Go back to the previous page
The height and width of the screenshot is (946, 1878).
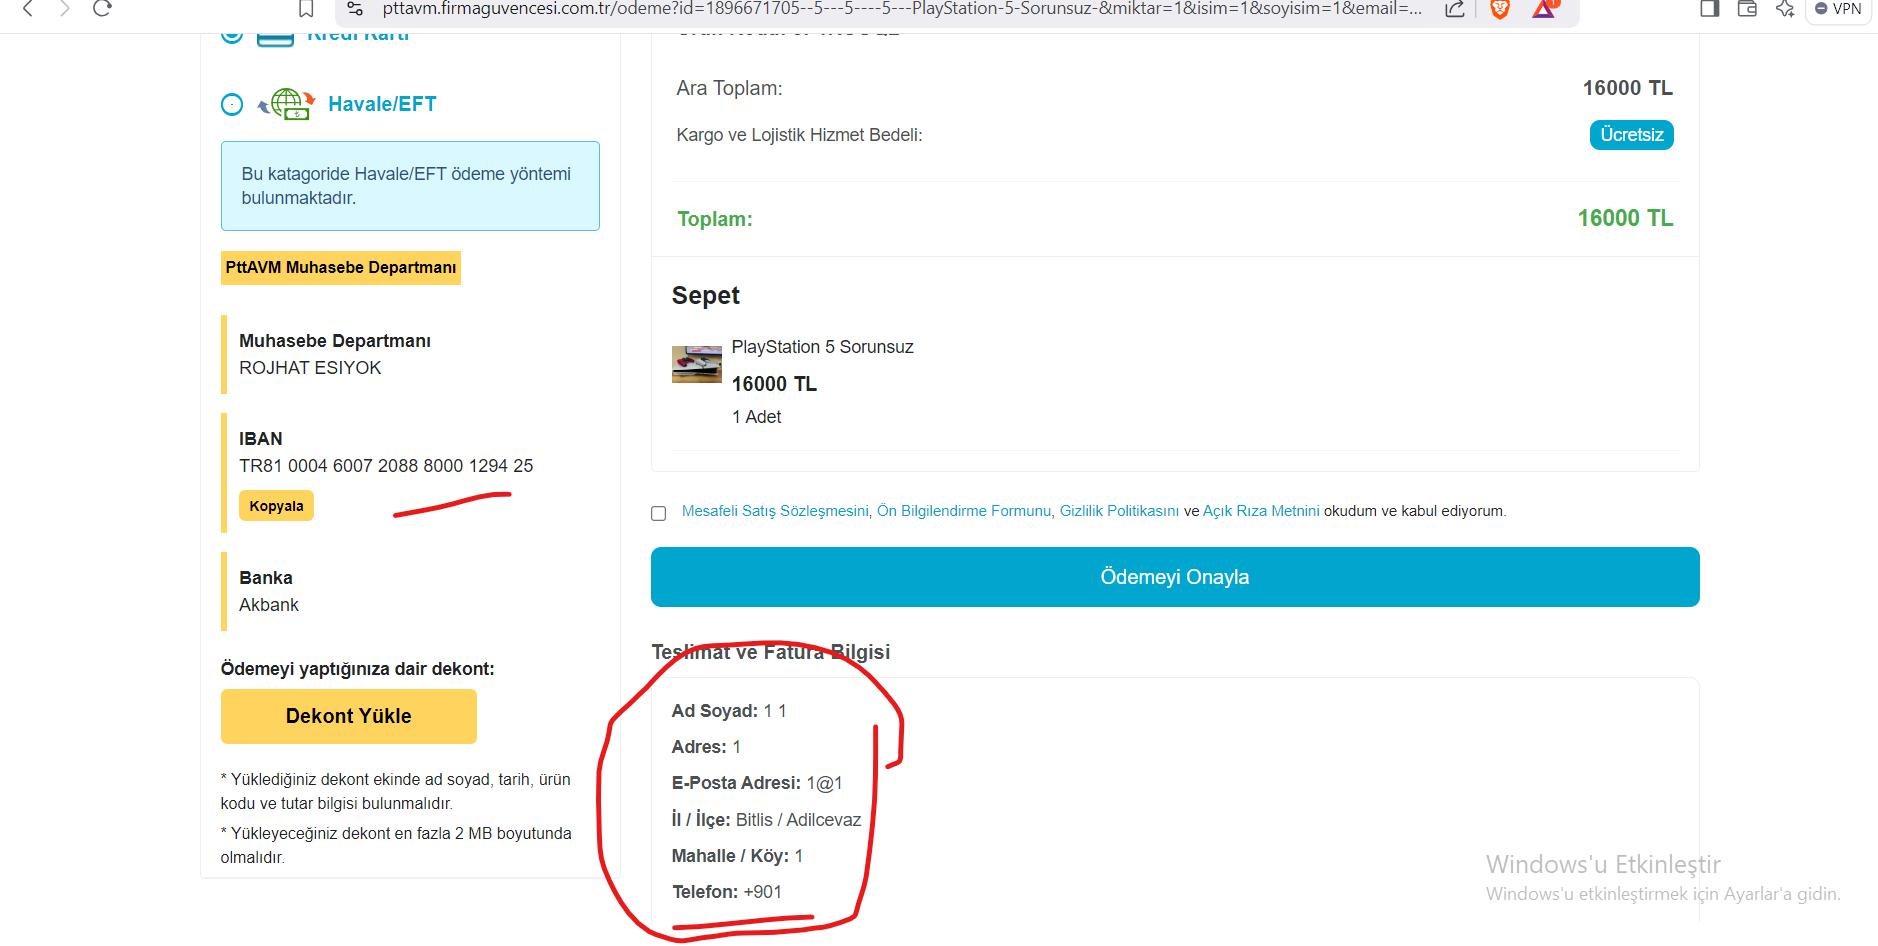coord(28,9)
